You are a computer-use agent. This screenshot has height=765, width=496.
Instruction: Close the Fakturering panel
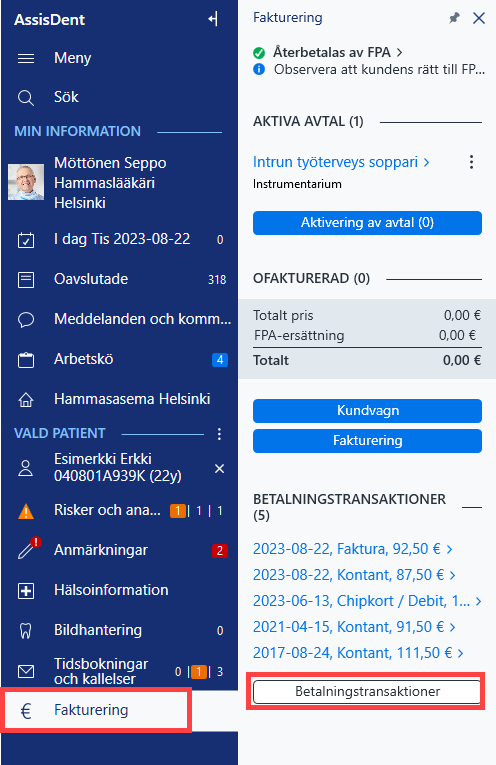479,19
